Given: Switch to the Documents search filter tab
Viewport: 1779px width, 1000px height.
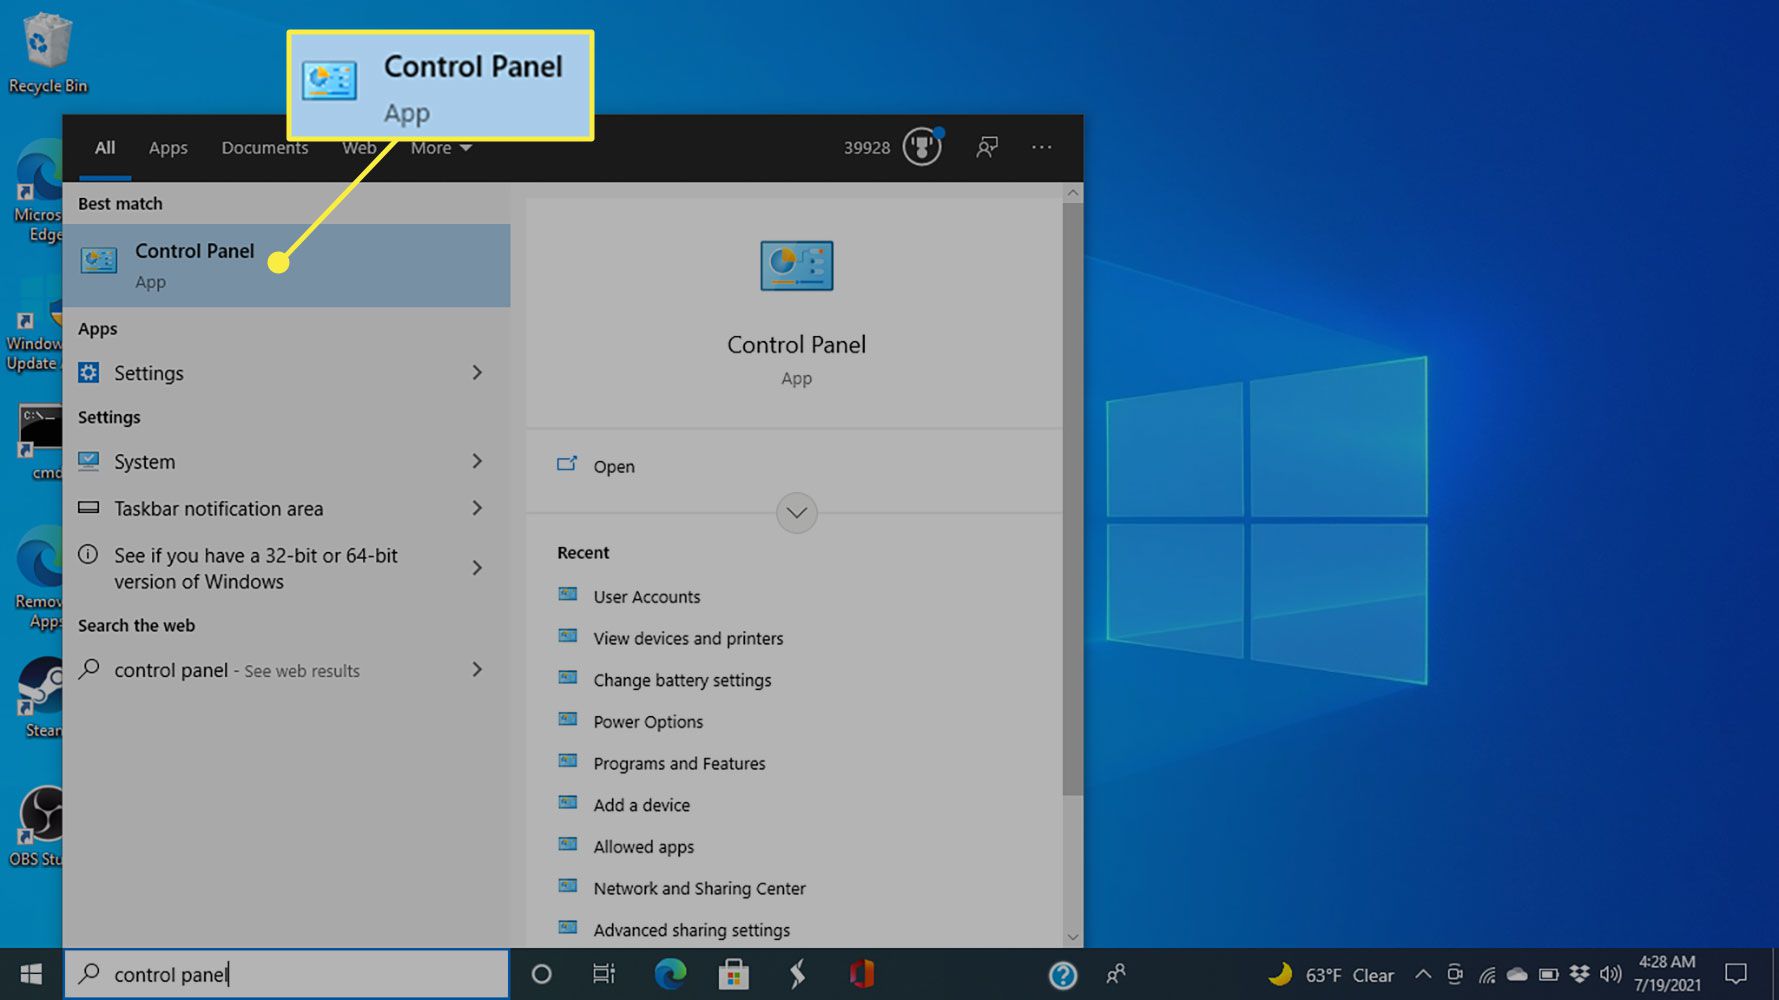Looking at the screenshot, I should point(264,148).
